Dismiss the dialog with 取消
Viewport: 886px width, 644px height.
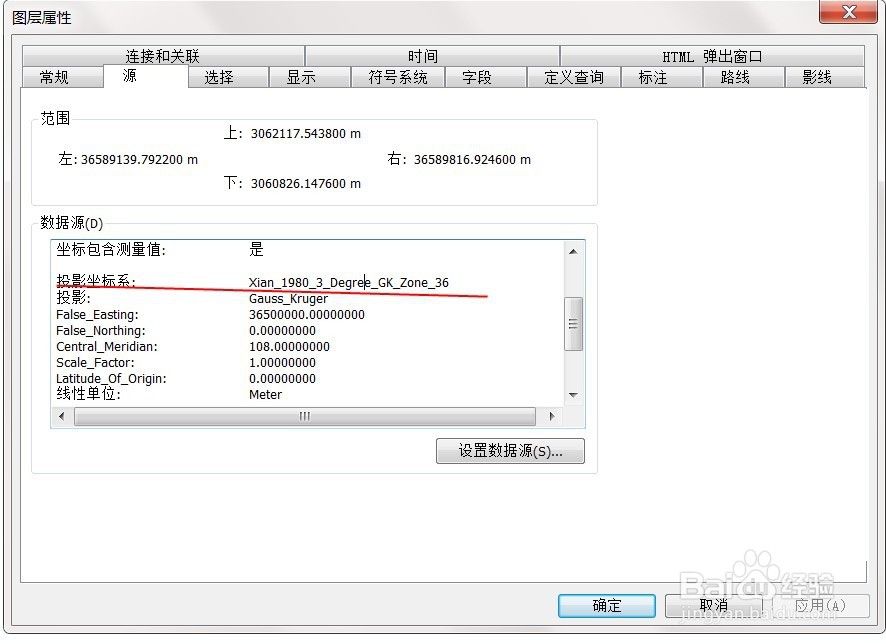(715, 605)
